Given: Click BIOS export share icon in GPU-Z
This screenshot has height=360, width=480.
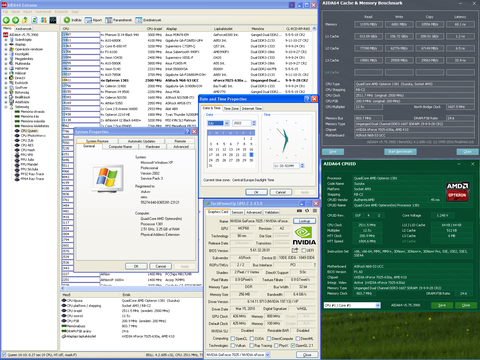Looking at the screenshot, I should [x=295, y=250].
